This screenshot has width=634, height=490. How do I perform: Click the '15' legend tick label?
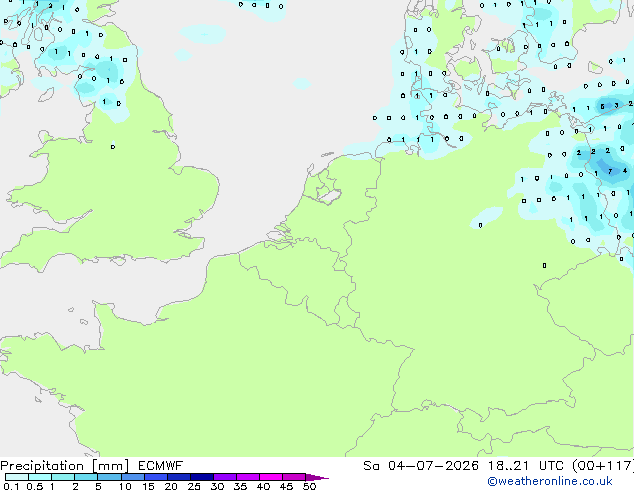pos(148,486)
